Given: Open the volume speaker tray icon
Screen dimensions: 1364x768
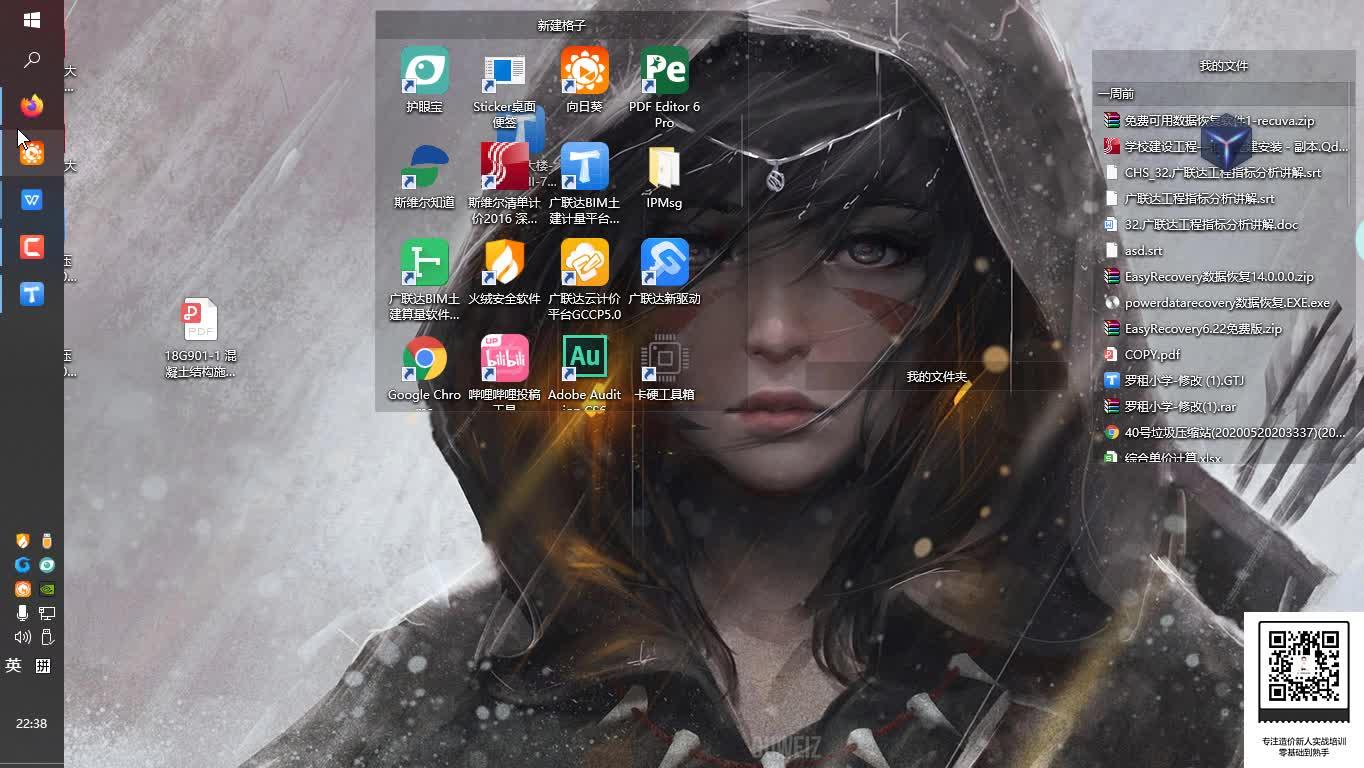Looking at the screenshot, I should tap(22, 637).
